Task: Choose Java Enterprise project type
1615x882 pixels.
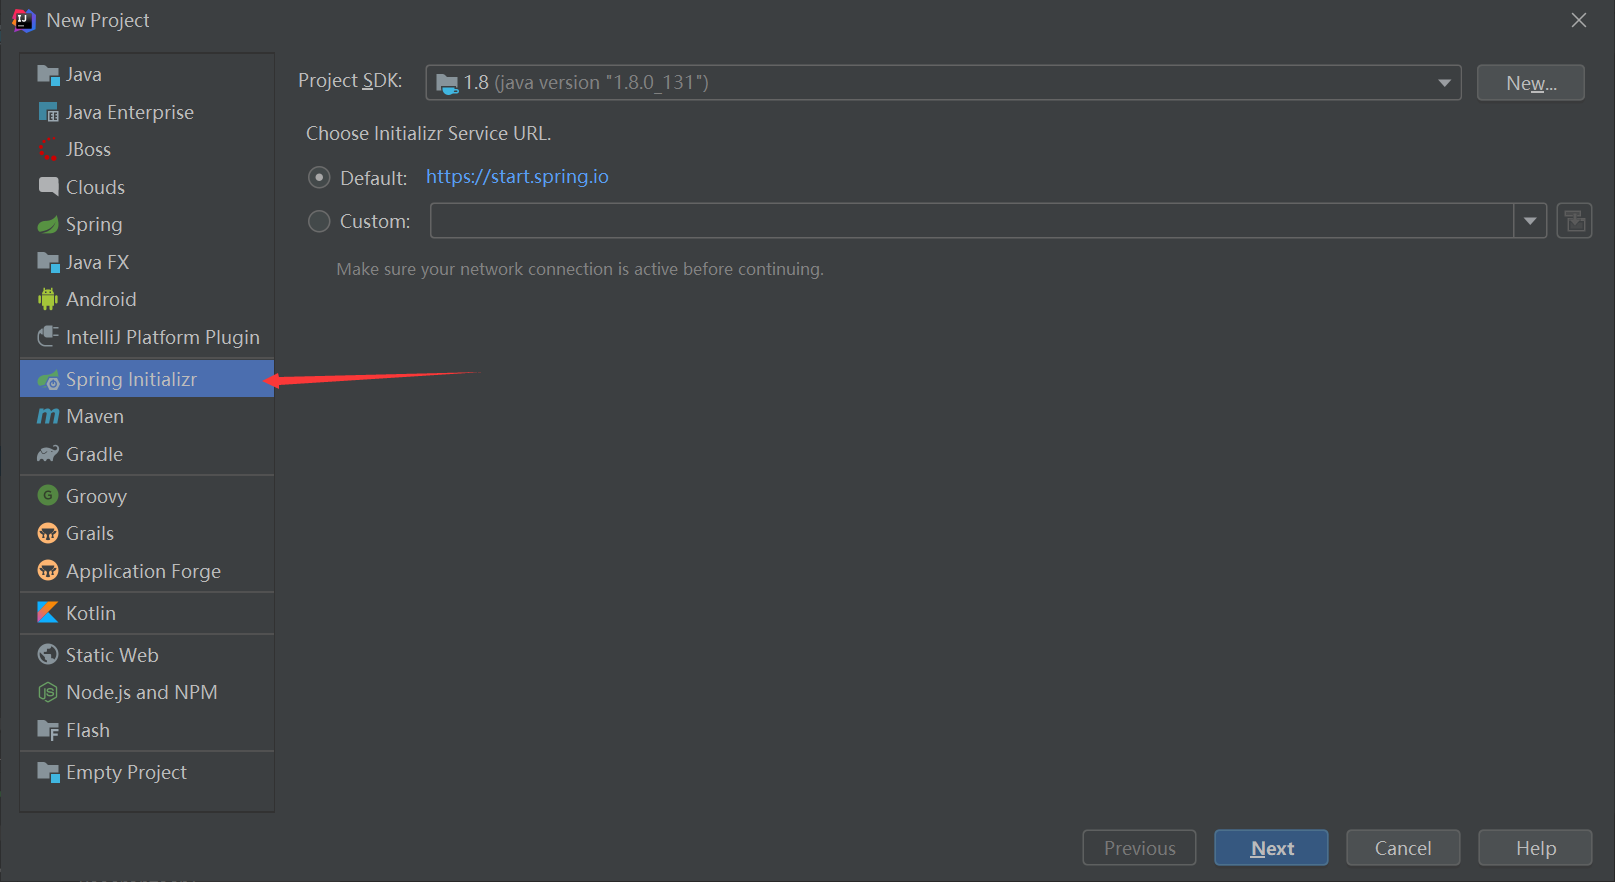Action: click(130, 112)
